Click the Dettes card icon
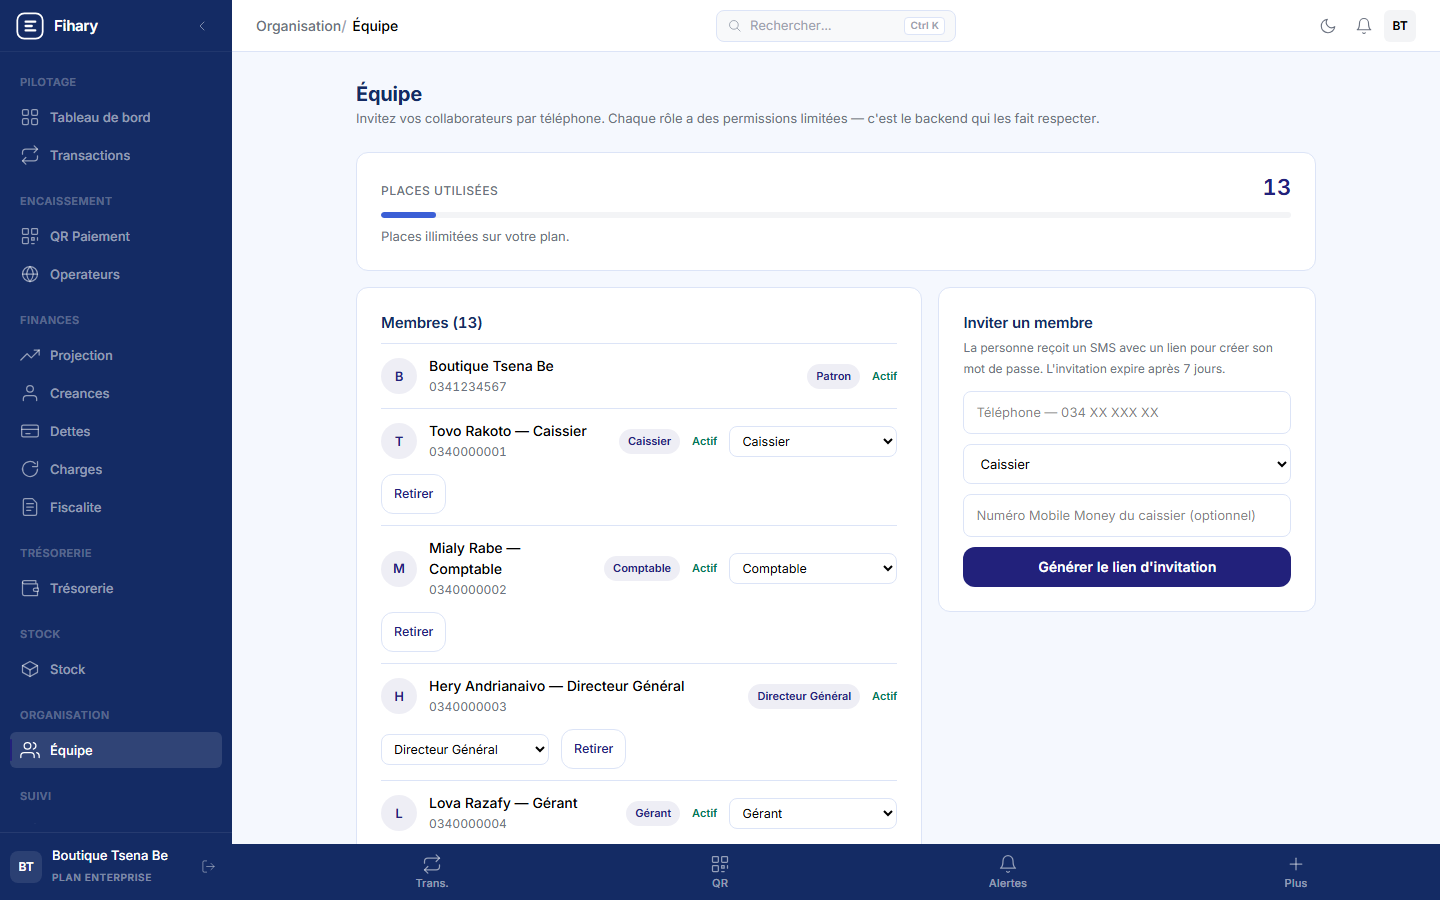 [30, 431]
